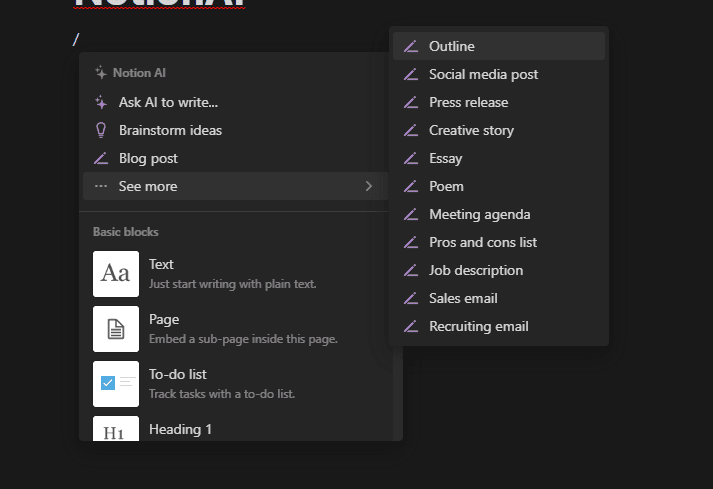Expand the See more submenu arrow
The height and width of the screenshot is (489, 713).
pos(369,186)
